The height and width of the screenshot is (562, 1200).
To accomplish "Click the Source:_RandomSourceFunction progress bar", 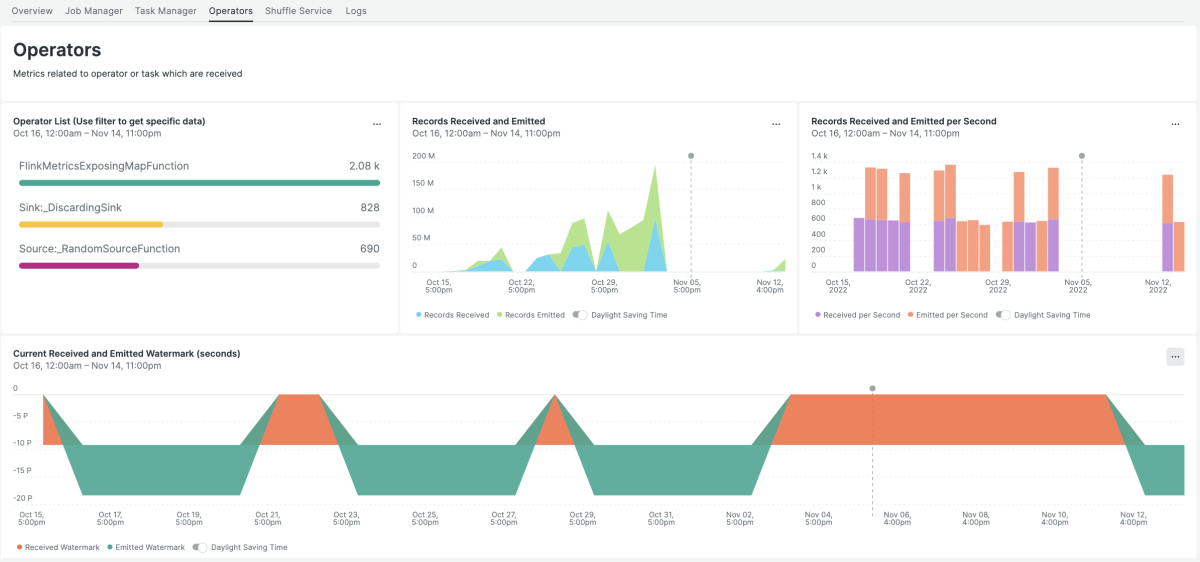I will coord(199,266).
